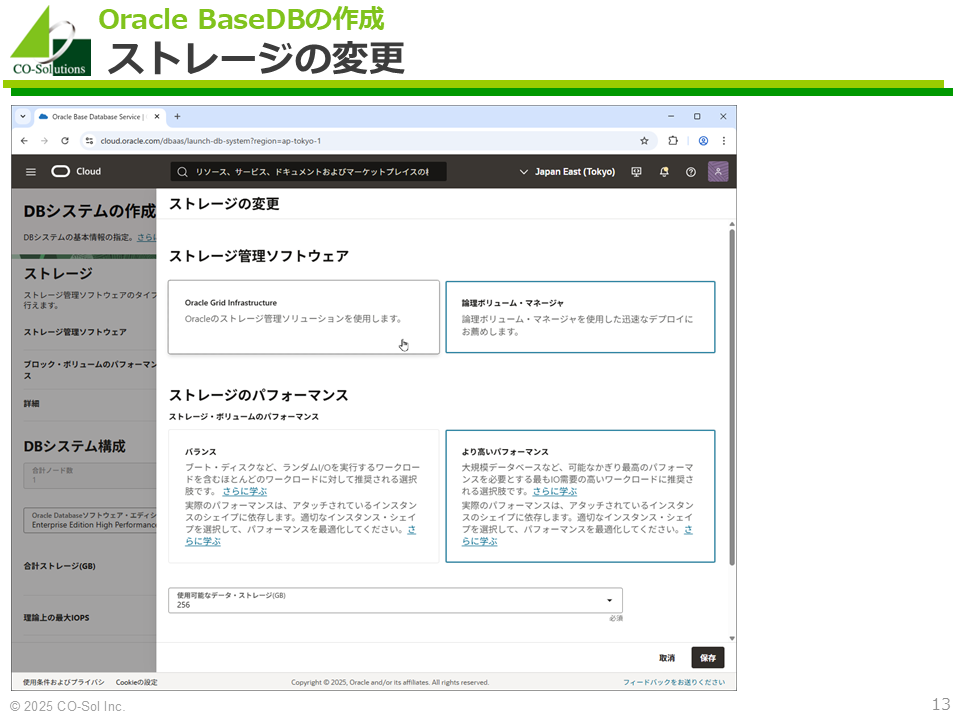The height and width of the screenshot is (720, 960).
Task: Open the フィードバックをお送りください link
Action: (x=674, y=682)
